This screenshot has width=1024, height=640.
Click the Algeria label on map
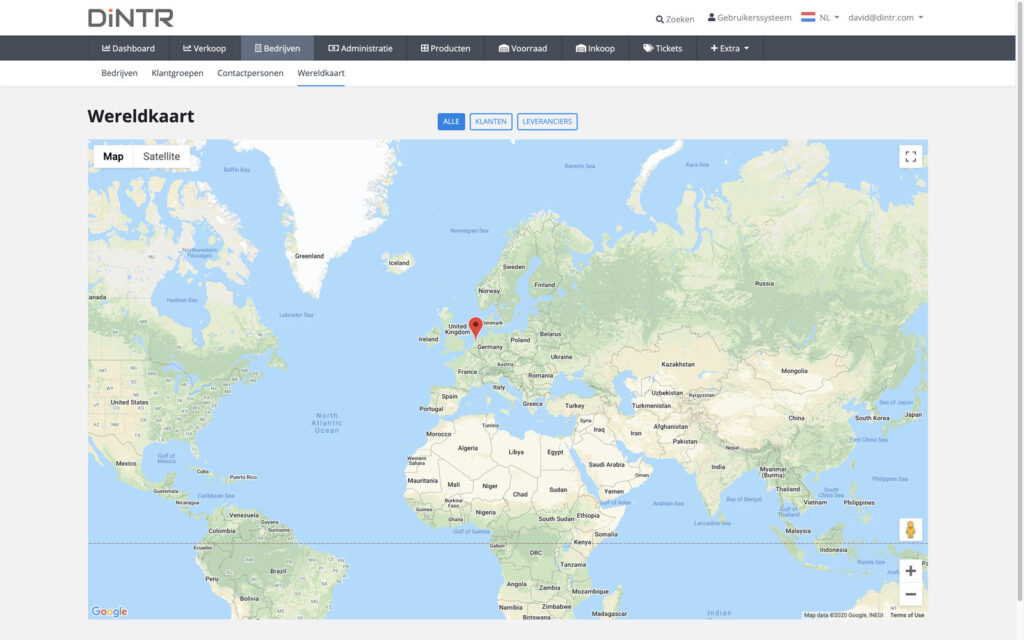pyautogui.click(x=468, y=448)
